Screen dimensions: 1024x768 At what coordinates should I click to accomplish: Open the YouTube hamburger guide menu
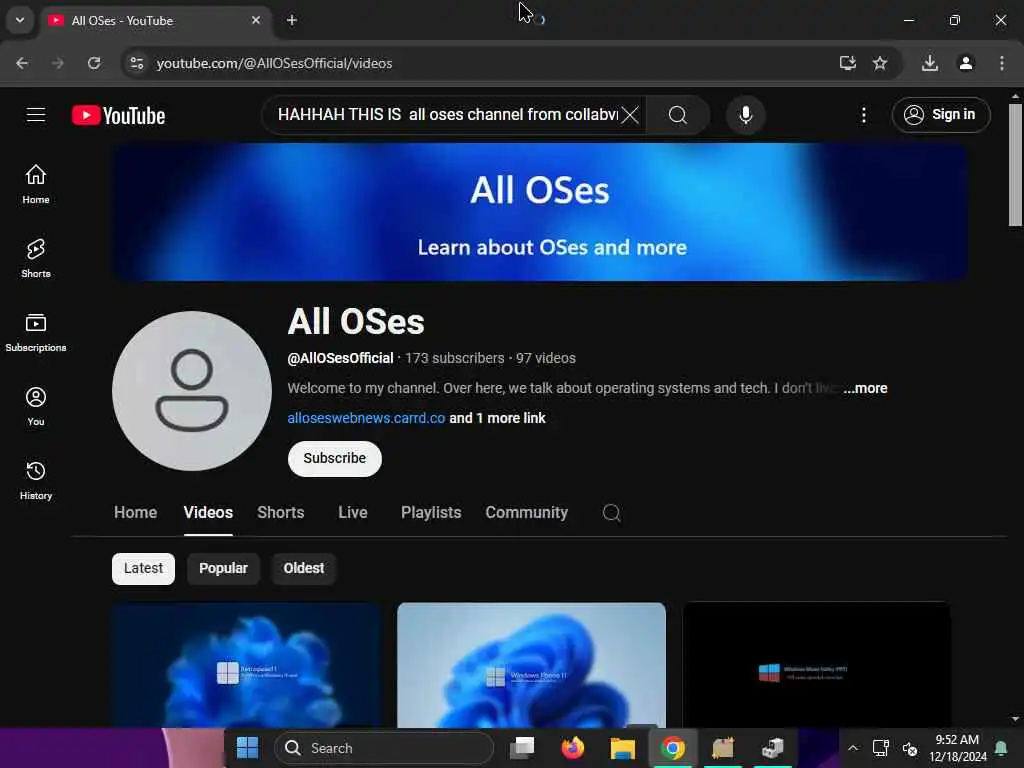pyautogui.click(x=36, y=115)
